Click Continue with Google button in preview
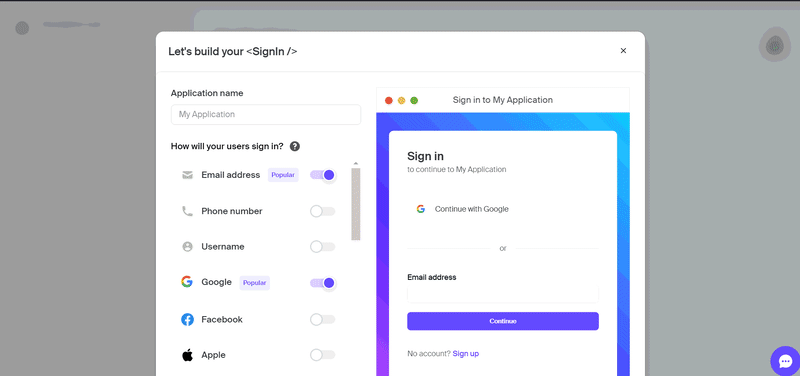The image size is (800, 376). coord(503,209)
